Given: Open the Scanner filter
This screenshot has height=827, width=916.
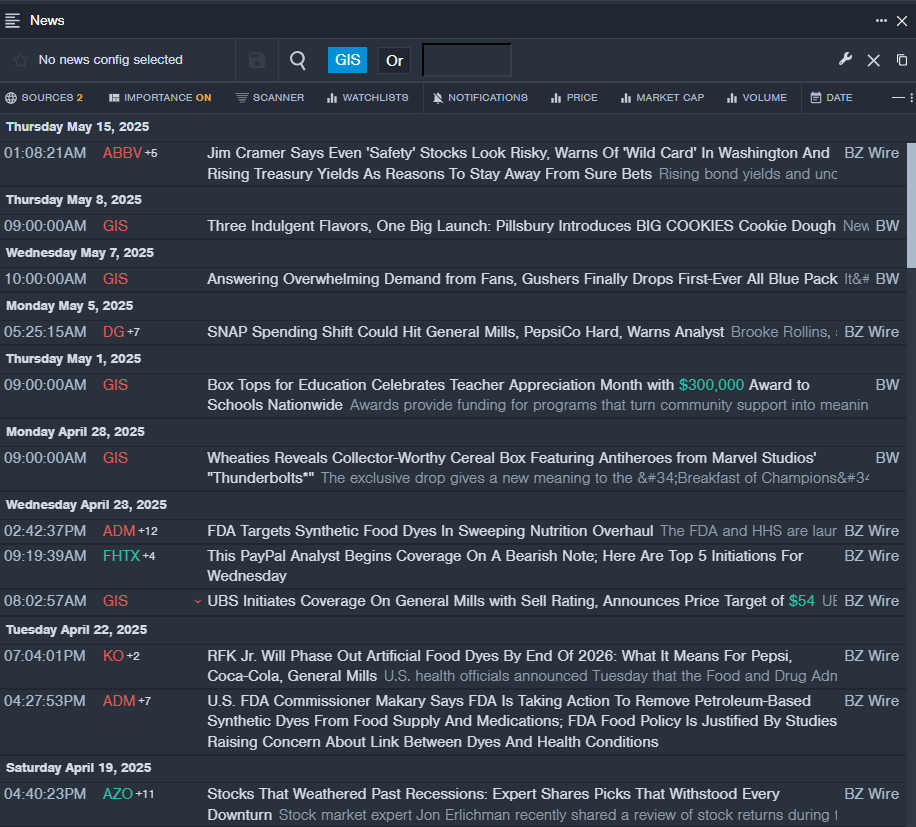Looking at the screenshot, I should pos(270,98).
